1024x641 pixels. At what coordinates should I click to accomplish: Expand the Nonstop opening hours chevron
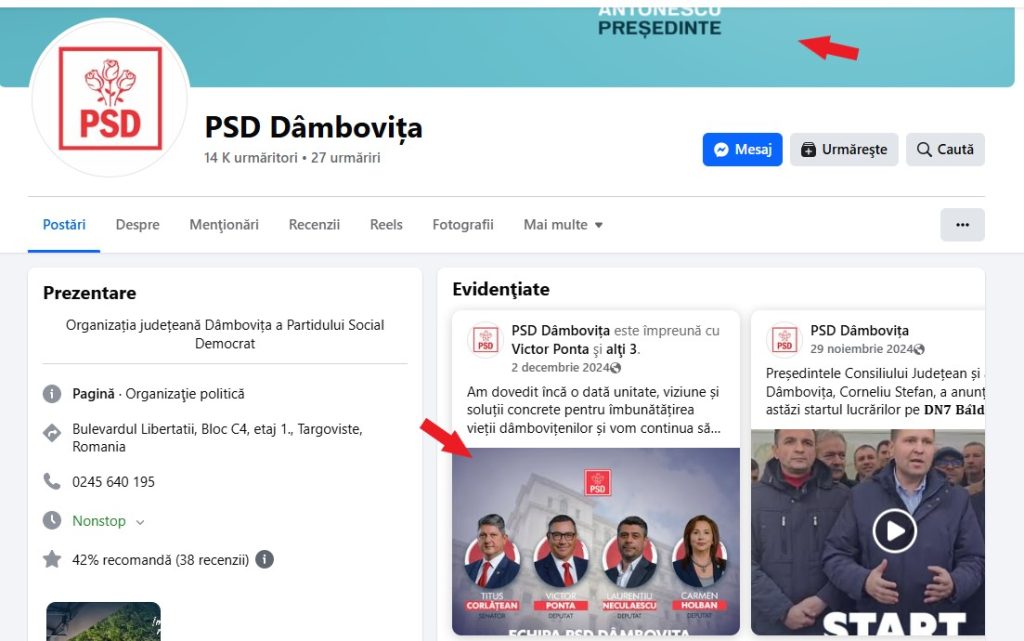(140, 522)
